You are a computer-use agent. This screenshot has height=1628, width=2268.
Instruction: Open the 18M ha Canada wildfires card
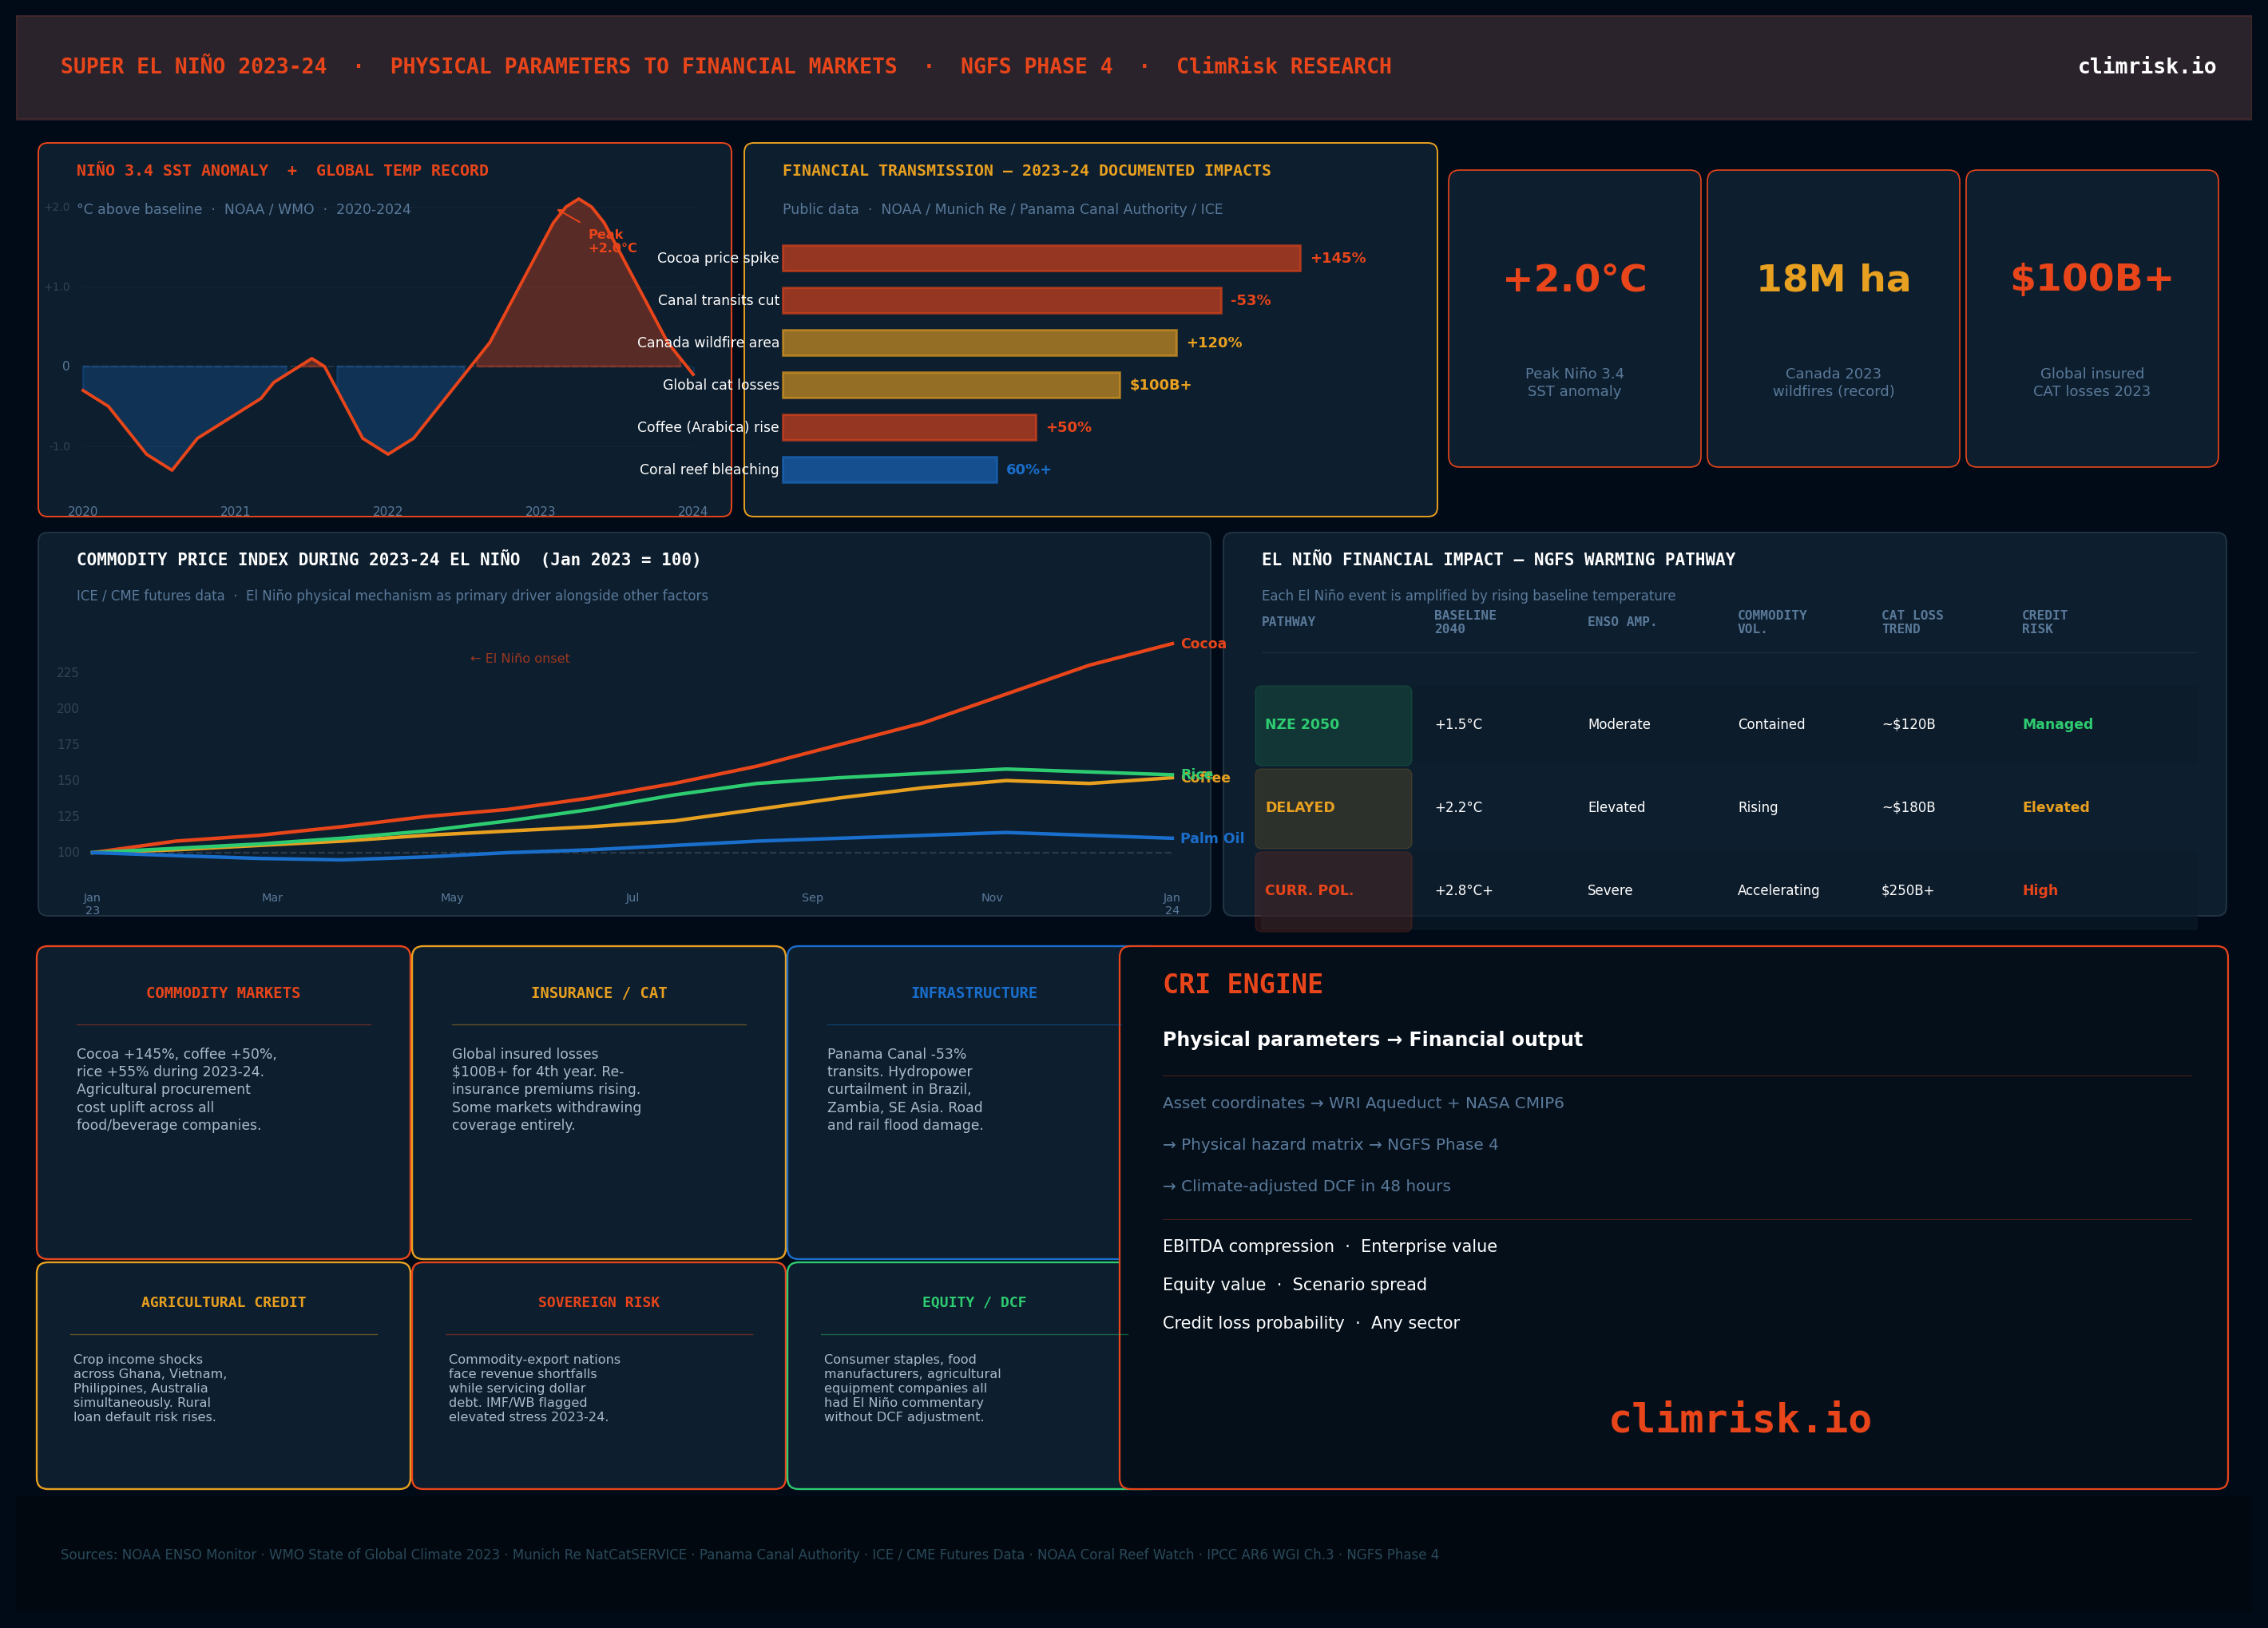[x=1833, y=318]
